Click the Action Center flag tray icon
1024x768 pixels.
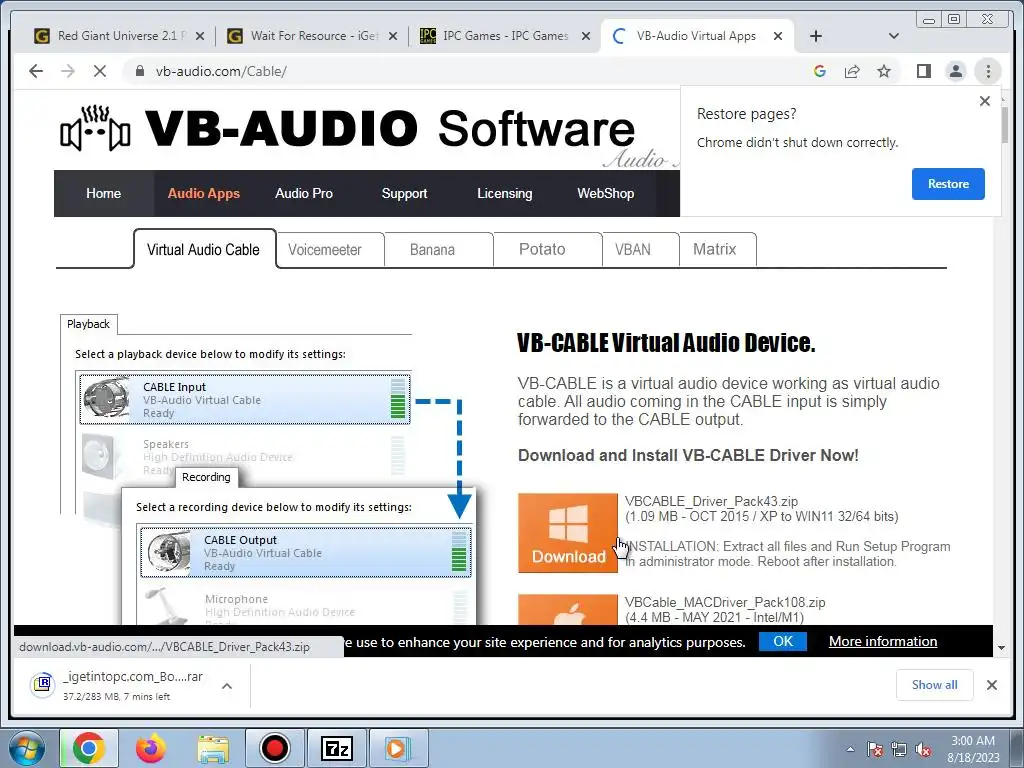(875, 750)
